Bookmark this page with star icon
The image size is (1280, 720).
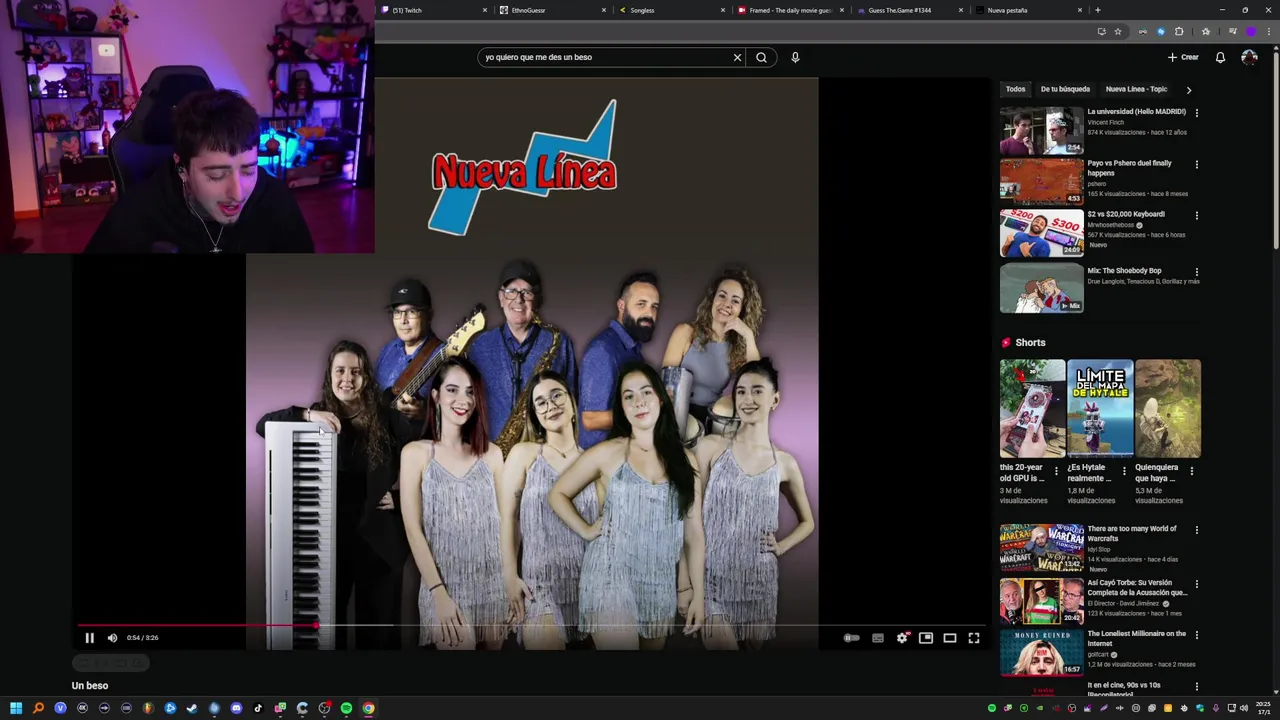(1118, 32)
